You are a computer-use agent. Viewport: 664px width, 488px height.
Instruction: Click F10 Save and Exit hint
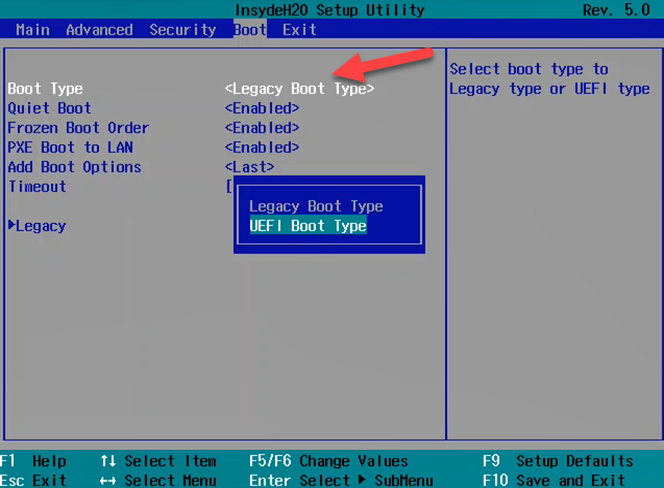(558, 480)
